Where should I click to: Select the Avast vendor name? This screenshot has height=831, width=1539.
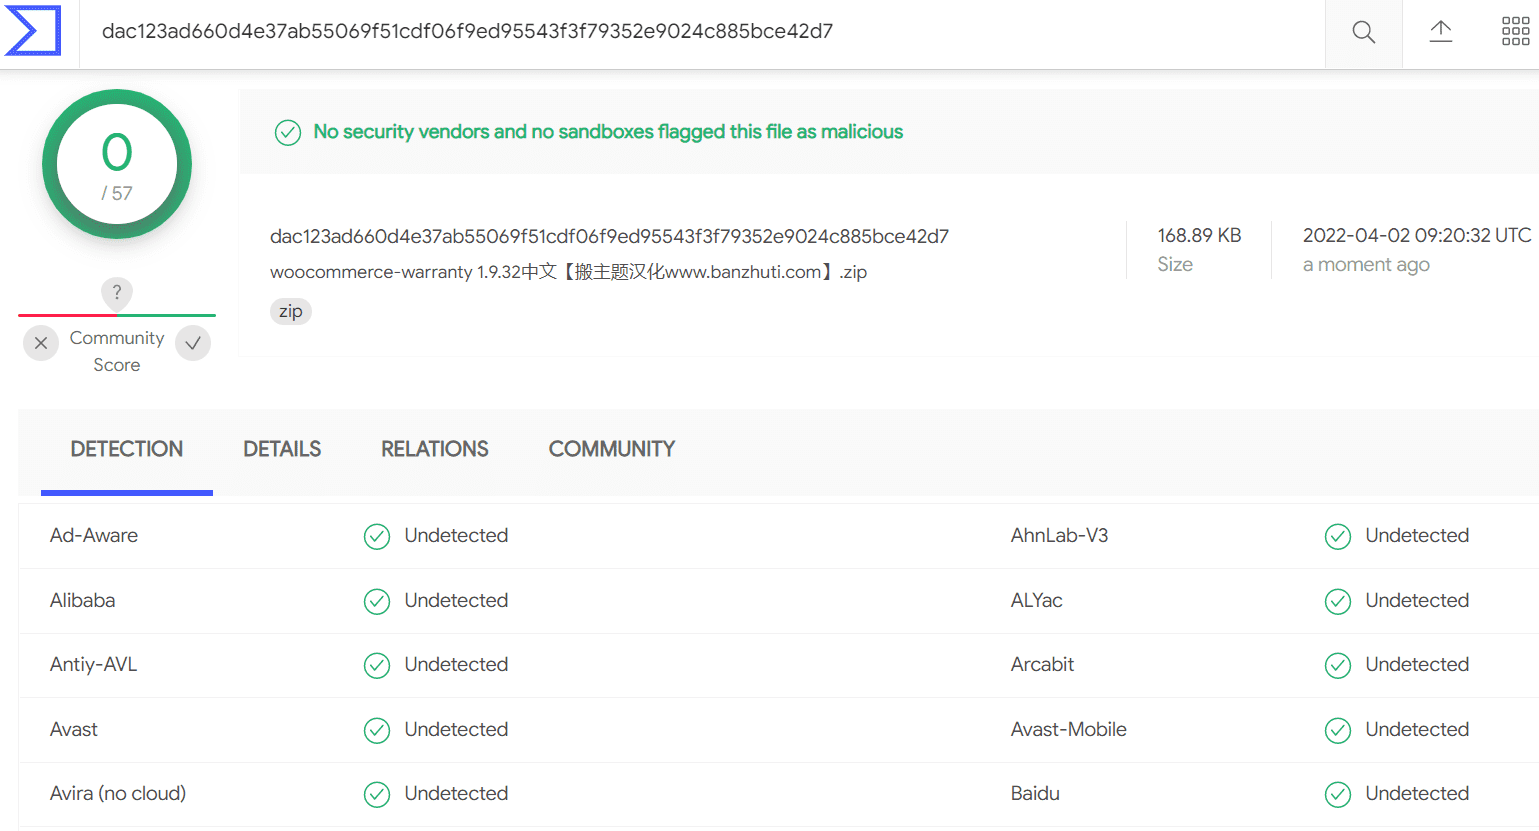click(x=74, y=729)
